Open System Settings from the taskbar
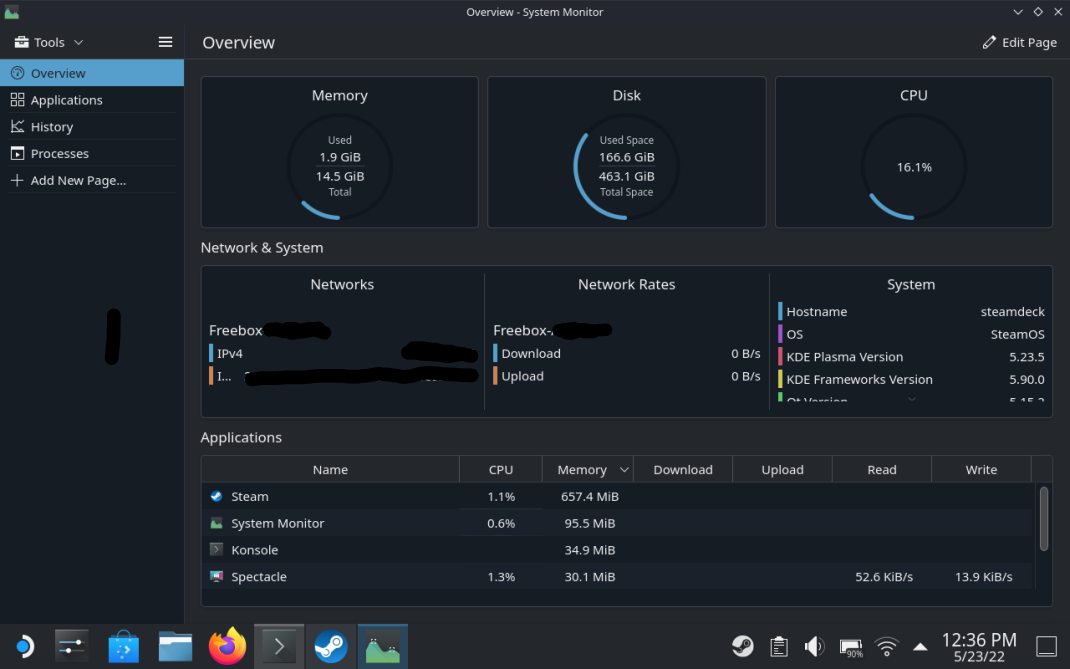The height and width of the screenshot is (669, 1070). click(72, 646)
